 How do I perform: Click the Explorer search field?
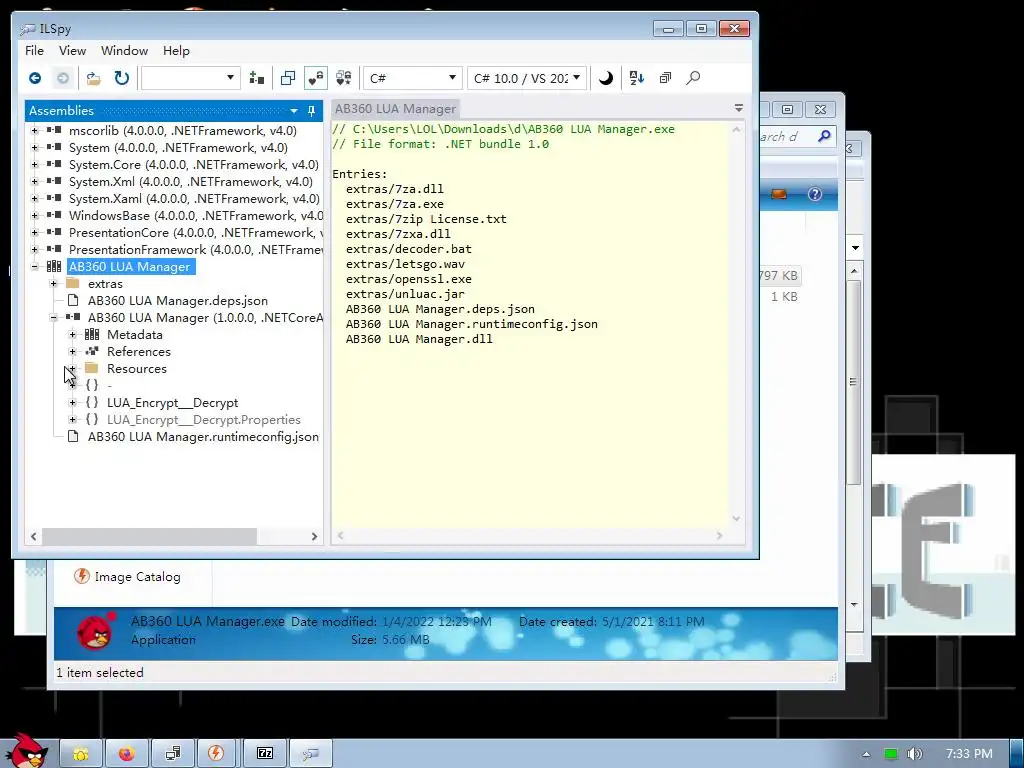point(797,136)
